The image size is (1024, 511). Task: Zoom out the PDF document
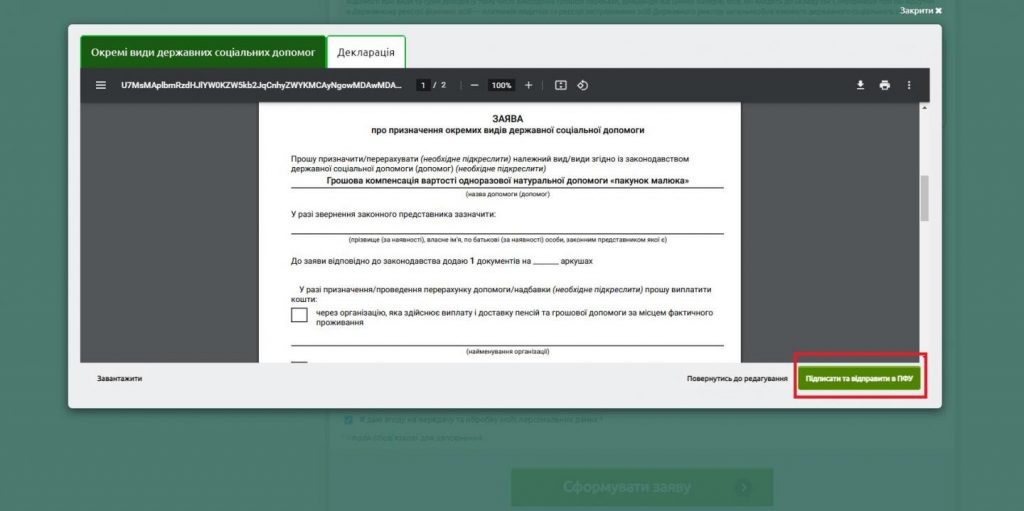point(474,85)
